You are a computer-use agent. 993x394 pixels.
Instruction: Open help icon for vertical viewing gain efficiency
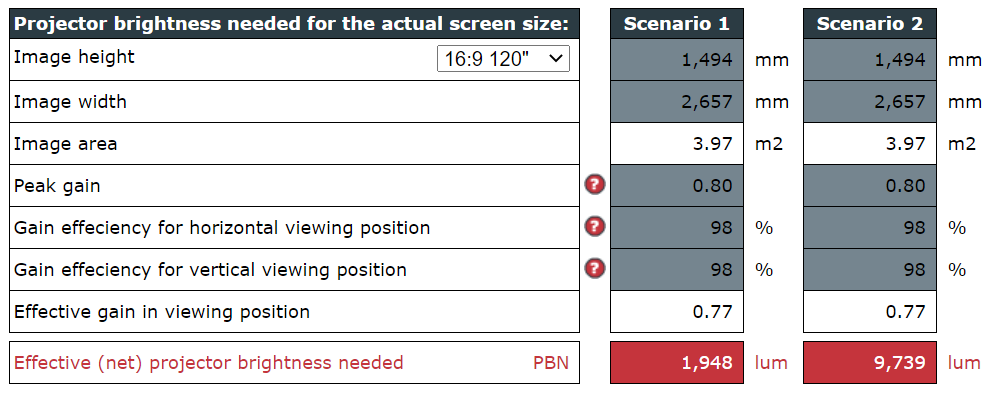tap(594, 269)
